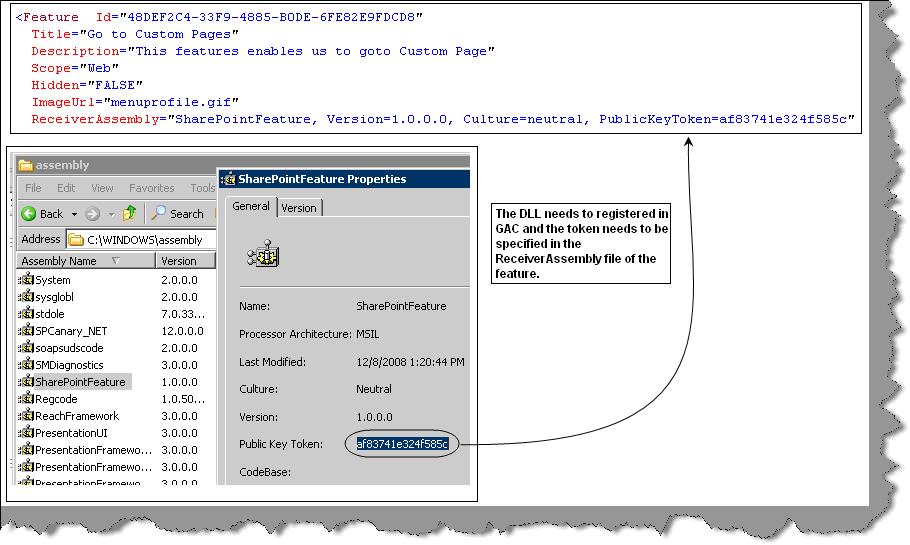Click the highlighted SharePointFeature row name

(x=80, y=382)
